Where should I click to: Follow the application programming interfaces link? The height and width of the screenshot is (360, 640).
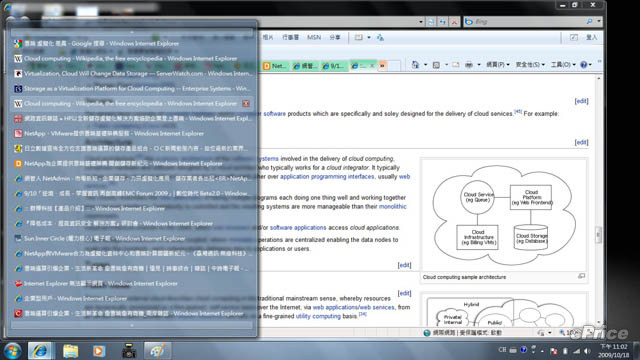pyautogui.click(x=327, y=176)
